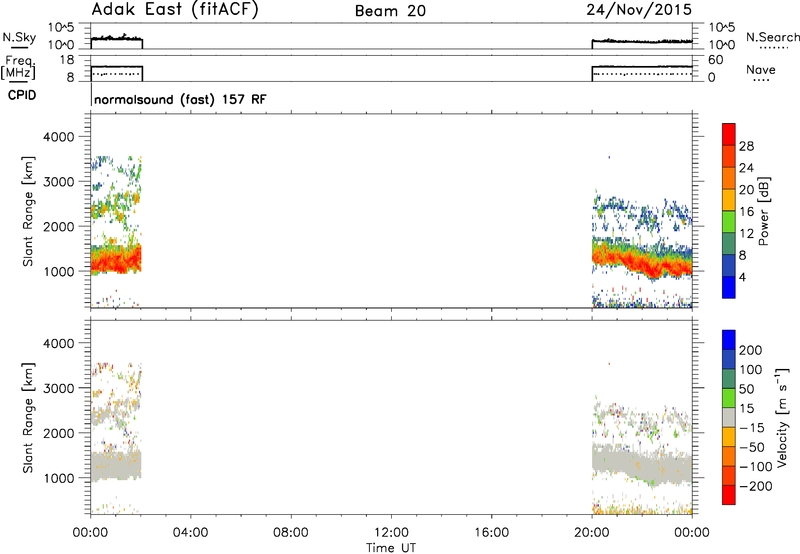Click the 'Beam 20' label
800x554 pixels.
390,11
